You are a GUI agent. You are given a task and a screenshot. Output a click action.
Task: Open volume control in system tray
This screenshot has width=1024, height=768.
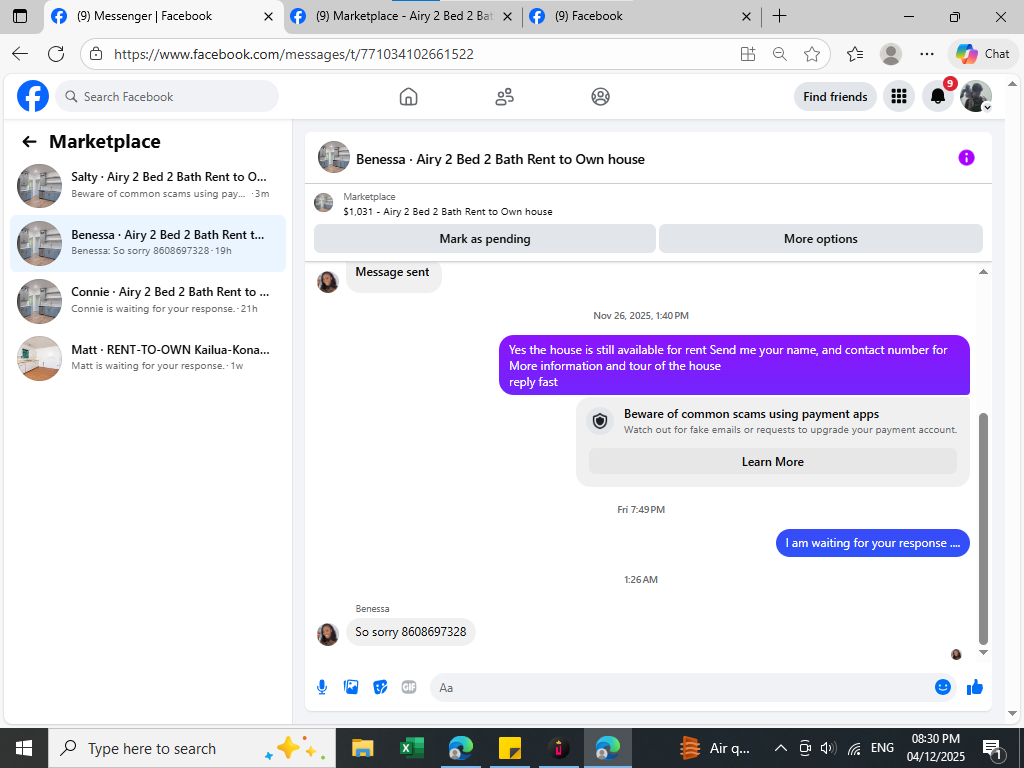tap(828, 748)
